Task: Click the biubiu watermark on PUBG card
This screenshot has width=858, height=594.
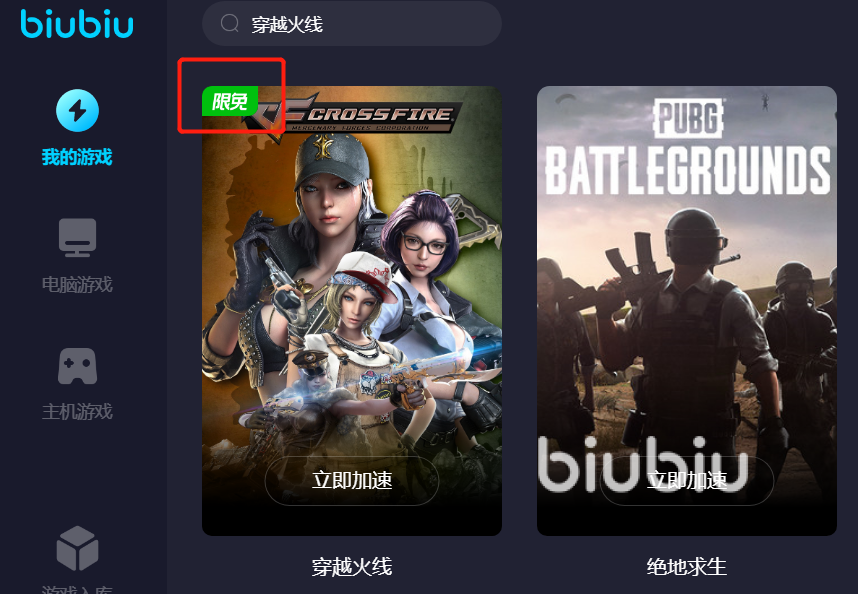Action: [x=642, y=464]
